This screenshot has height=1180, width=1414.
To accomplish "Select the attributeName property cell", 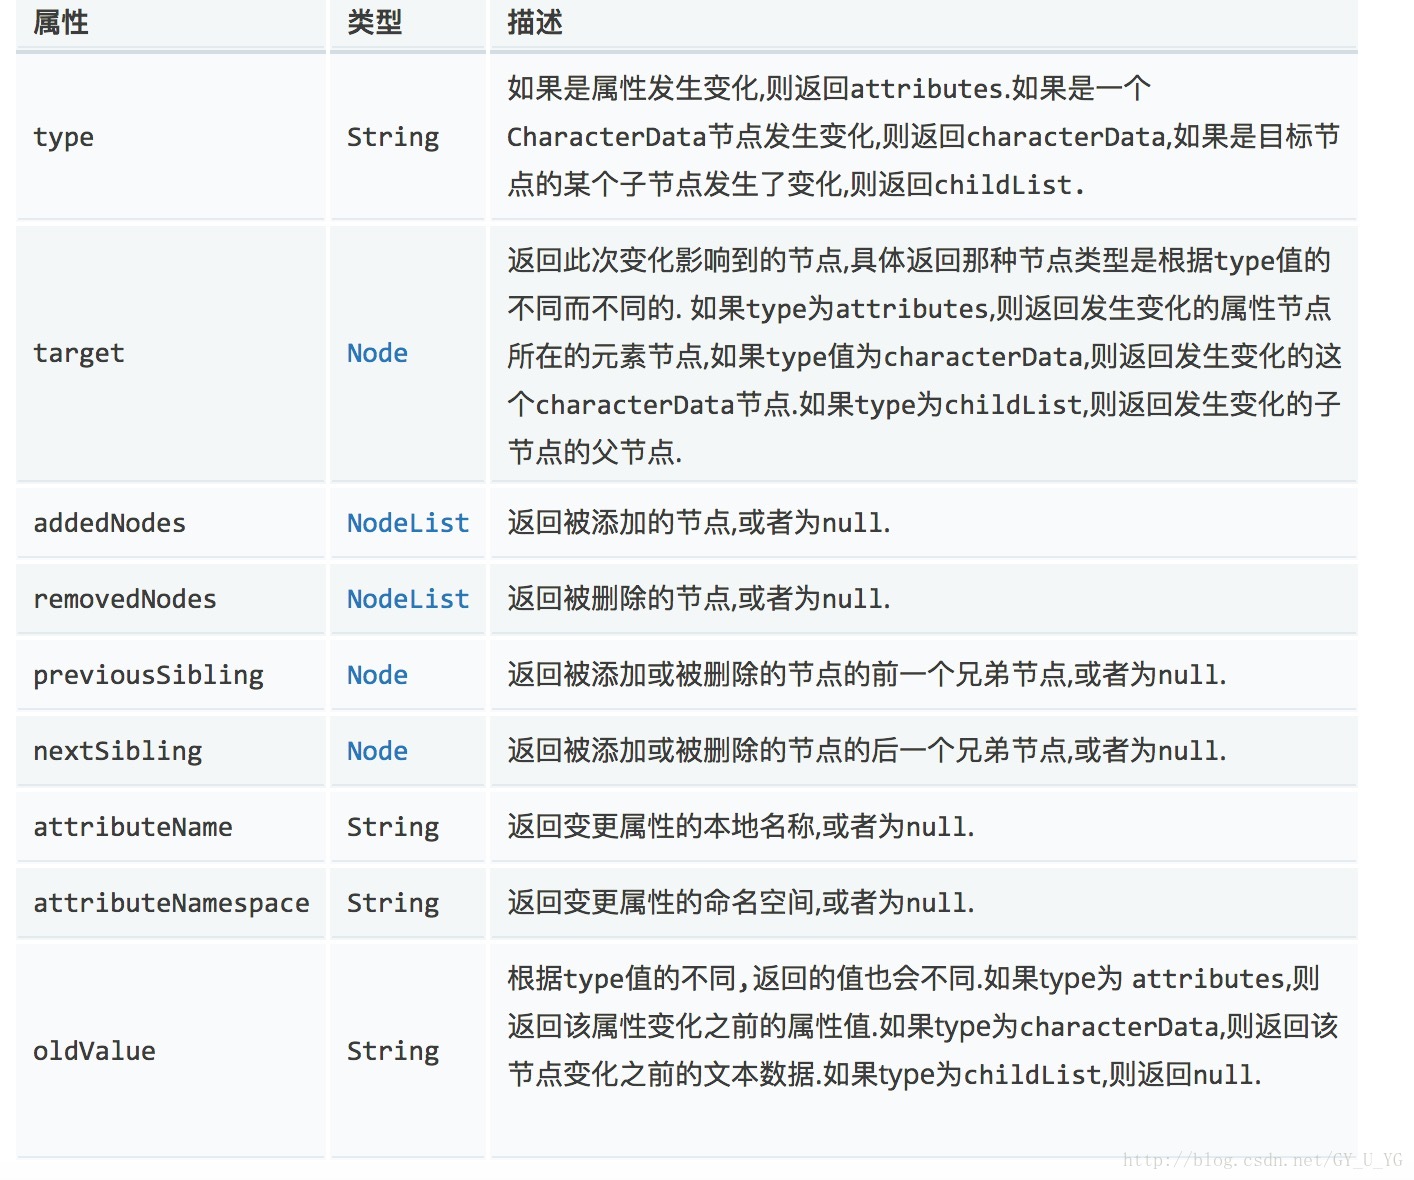I will tap(170, 827).
